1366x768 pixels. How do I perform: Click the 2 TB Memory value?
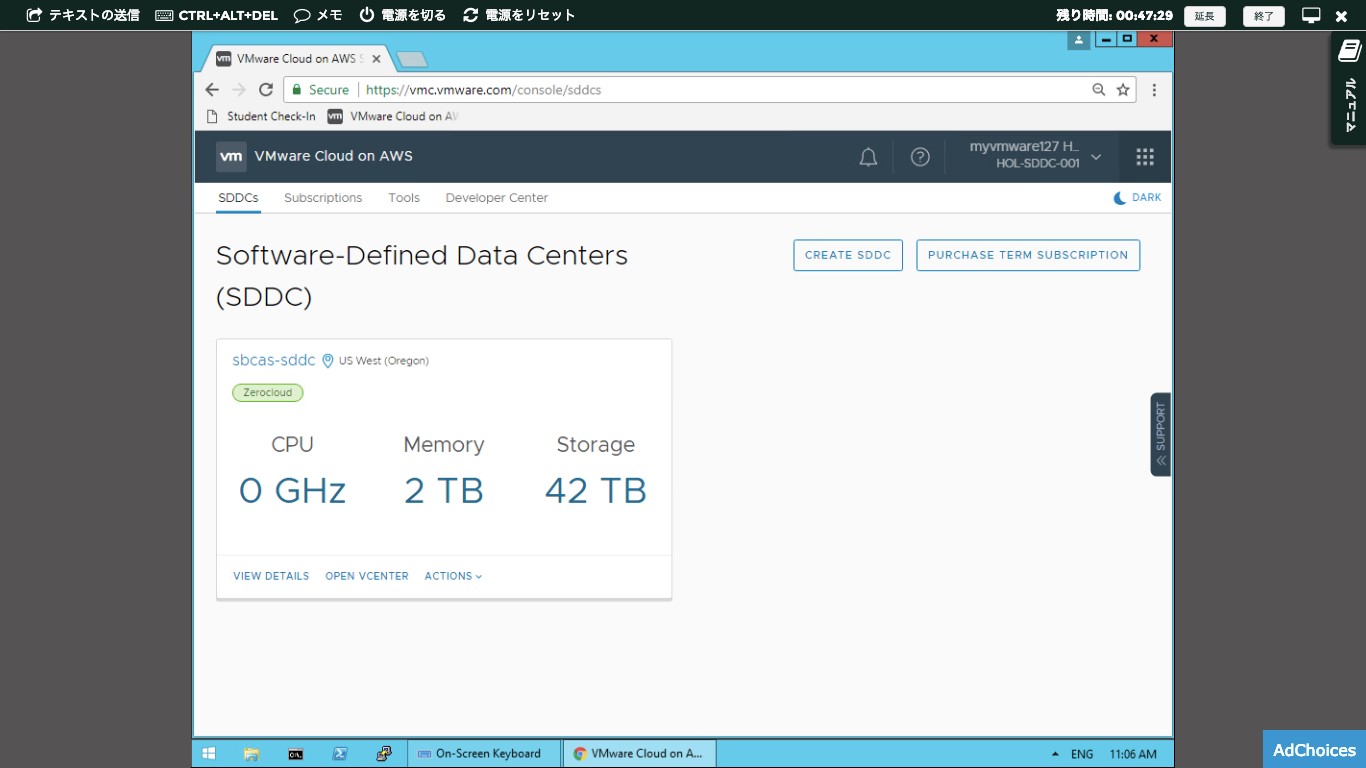click(x=444, y=491)
